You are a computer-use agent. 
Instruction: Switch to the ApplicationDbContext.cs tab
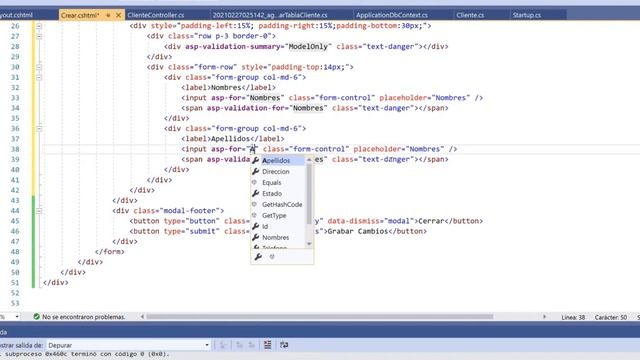[x=392, y=15]
